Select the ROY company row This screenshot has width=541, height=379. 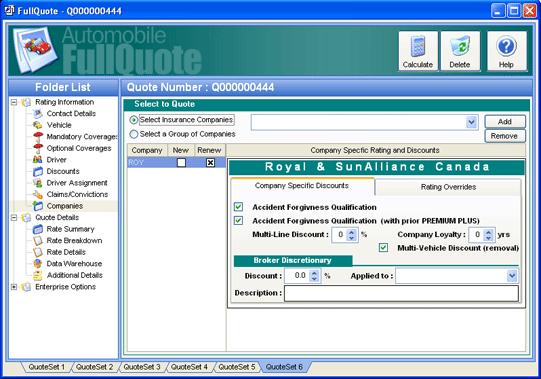click(176, 163)
